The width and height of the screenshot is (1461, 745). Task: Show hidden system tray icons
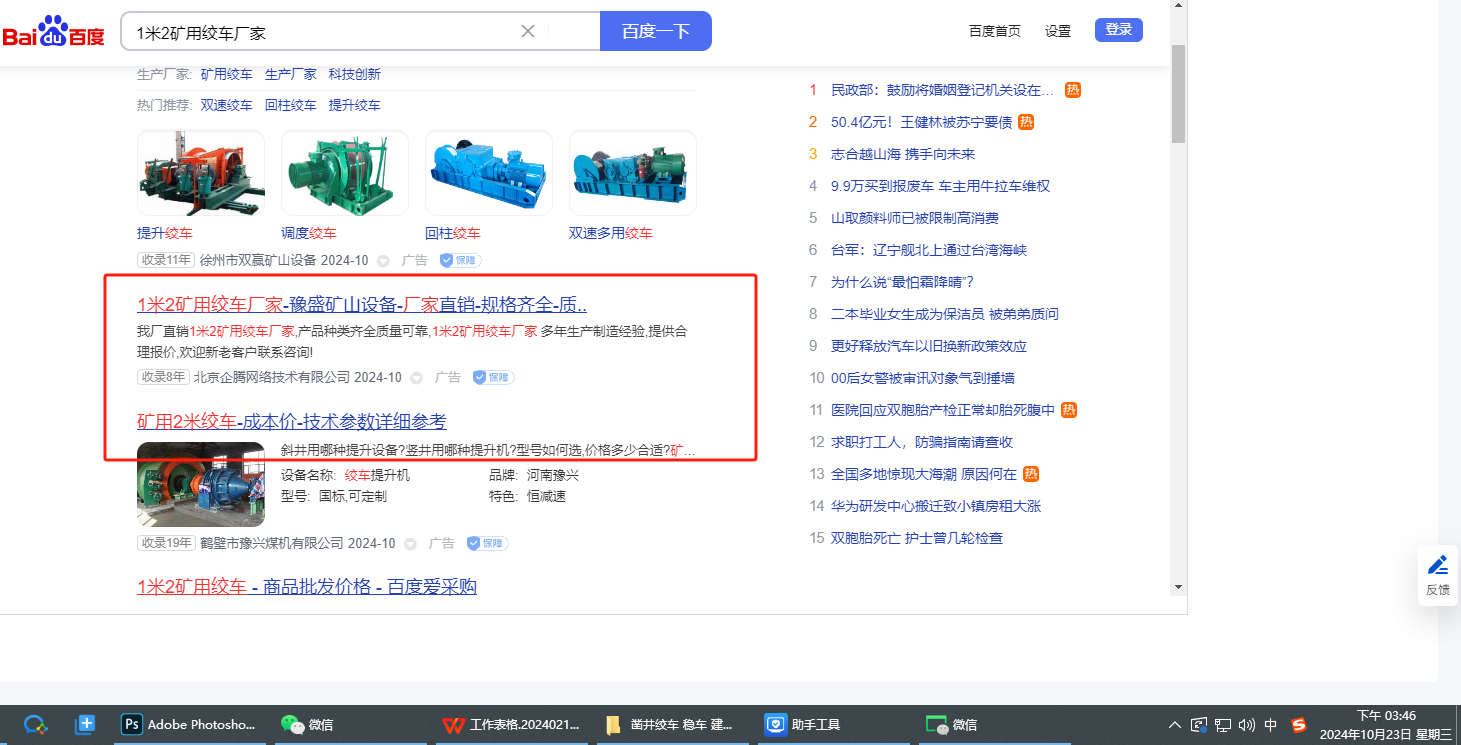coord(1174,724)
